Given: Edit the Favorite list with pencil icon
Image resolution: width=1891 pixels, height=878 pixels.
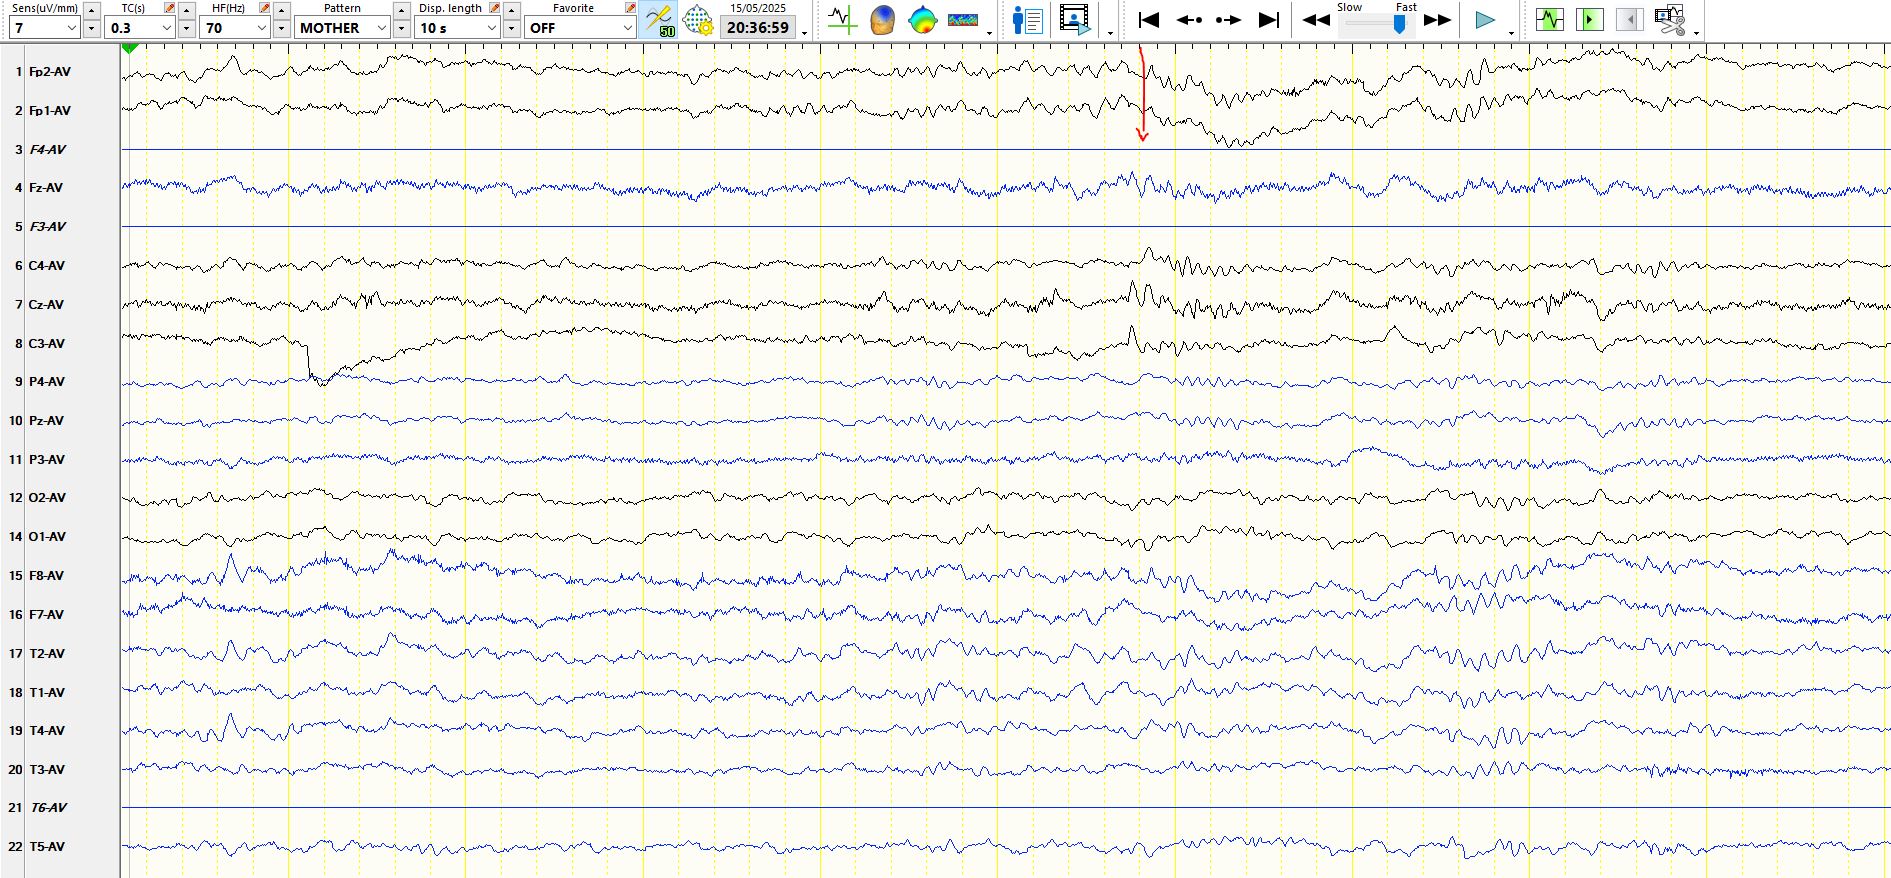Looking at the screenshot, I should [630, 8].
